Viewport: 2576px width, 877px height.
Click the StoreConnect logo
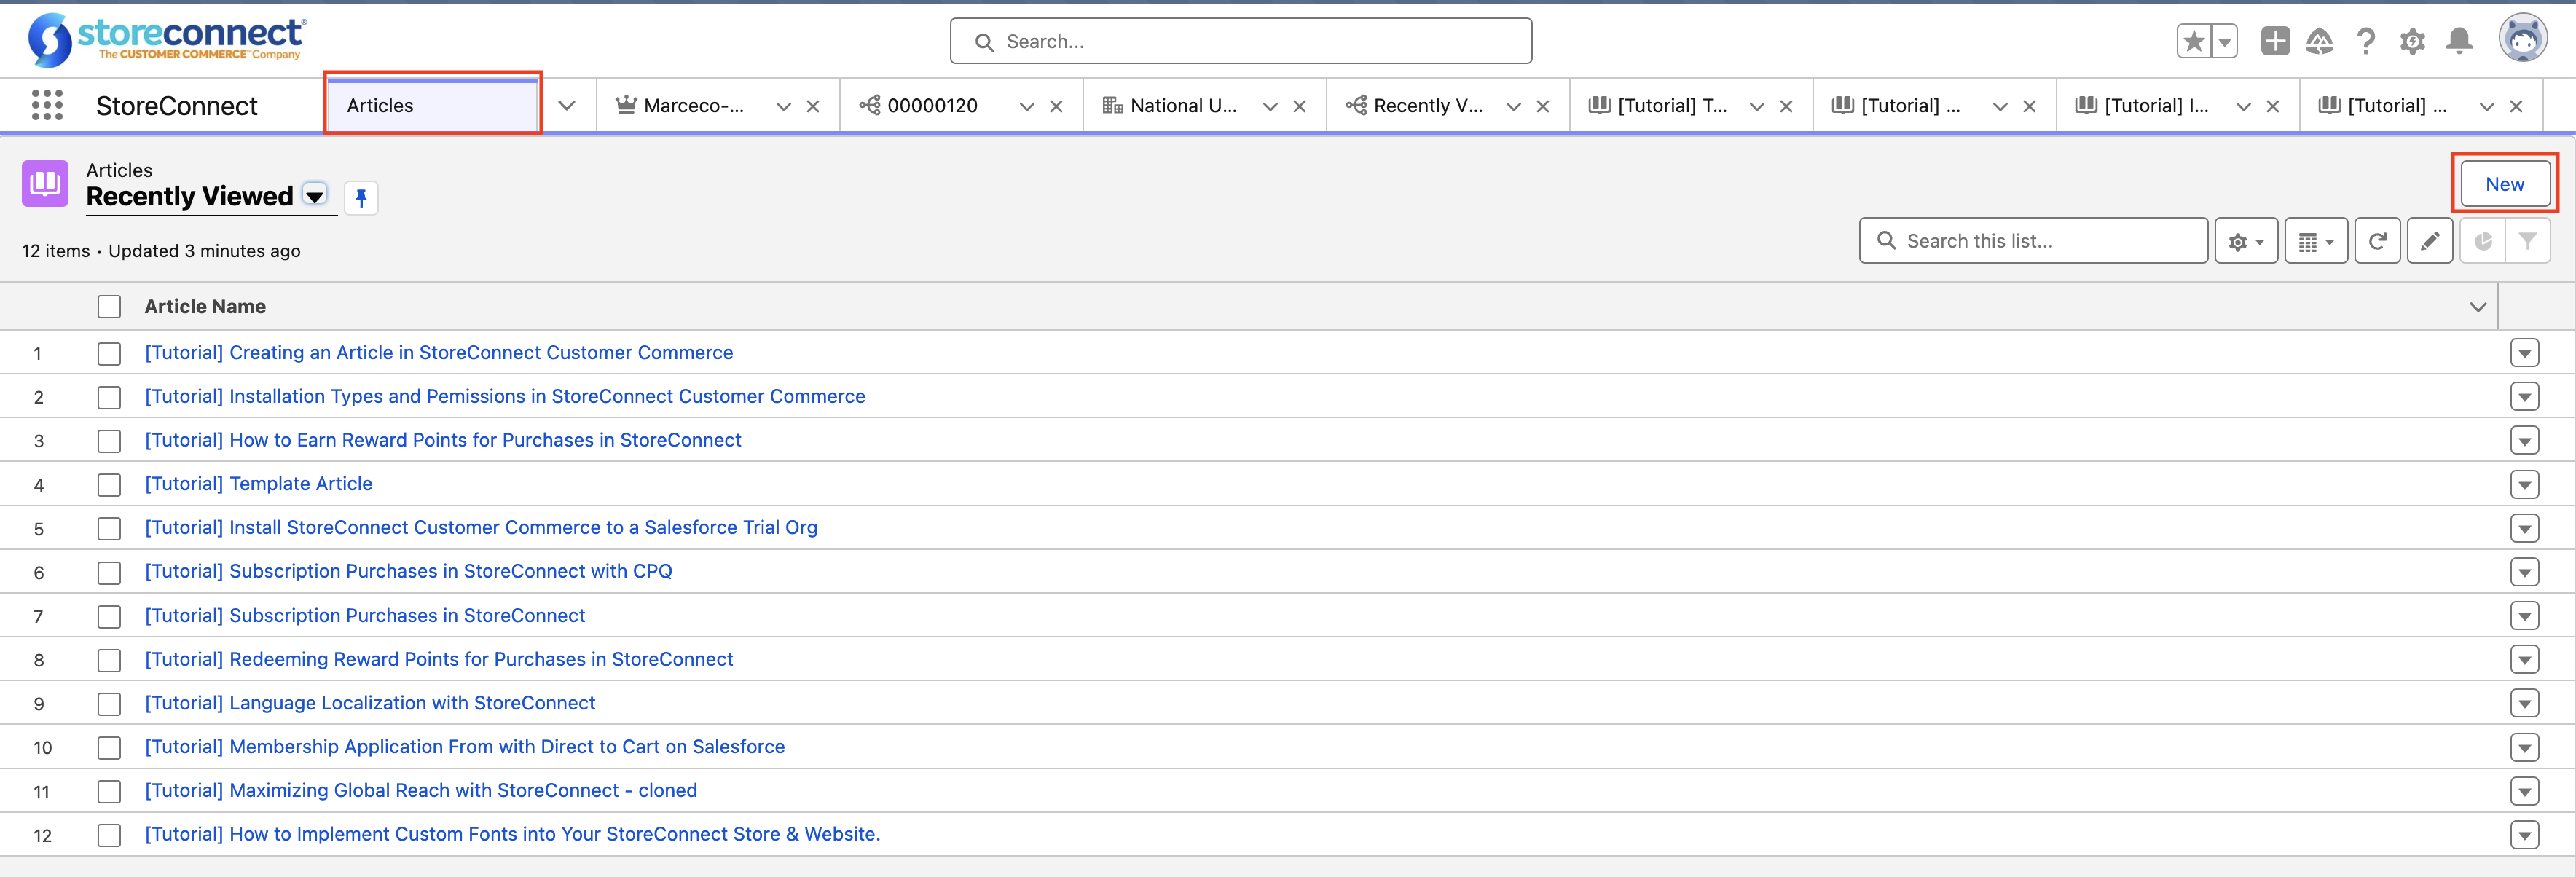coord(167,40)
